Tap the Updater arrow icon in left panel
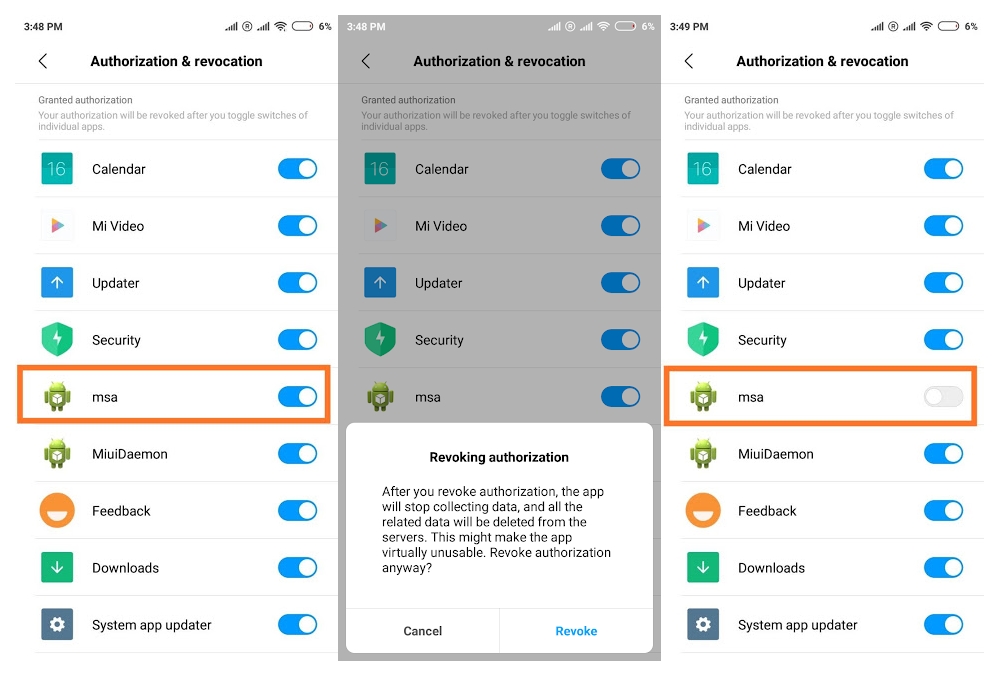 57,282
